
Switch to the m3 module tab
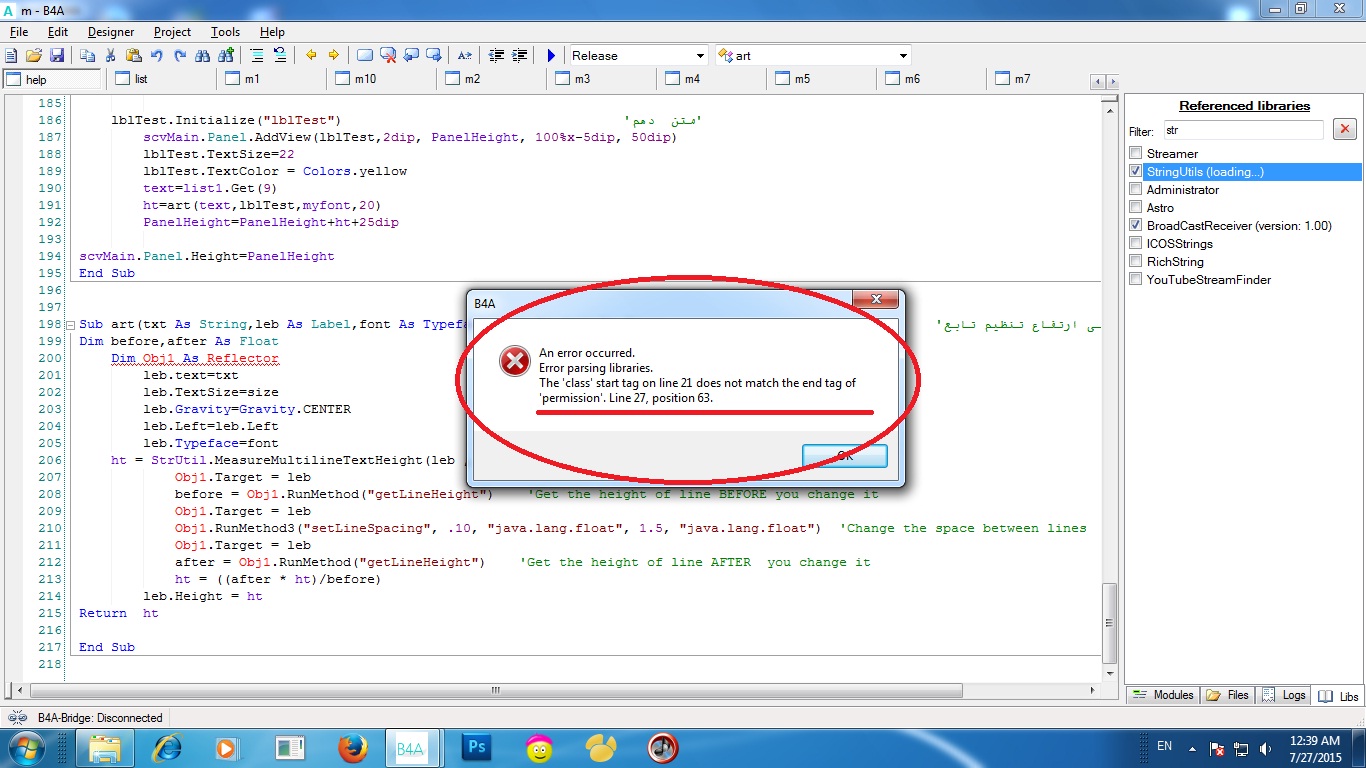(x=581, y=79)
